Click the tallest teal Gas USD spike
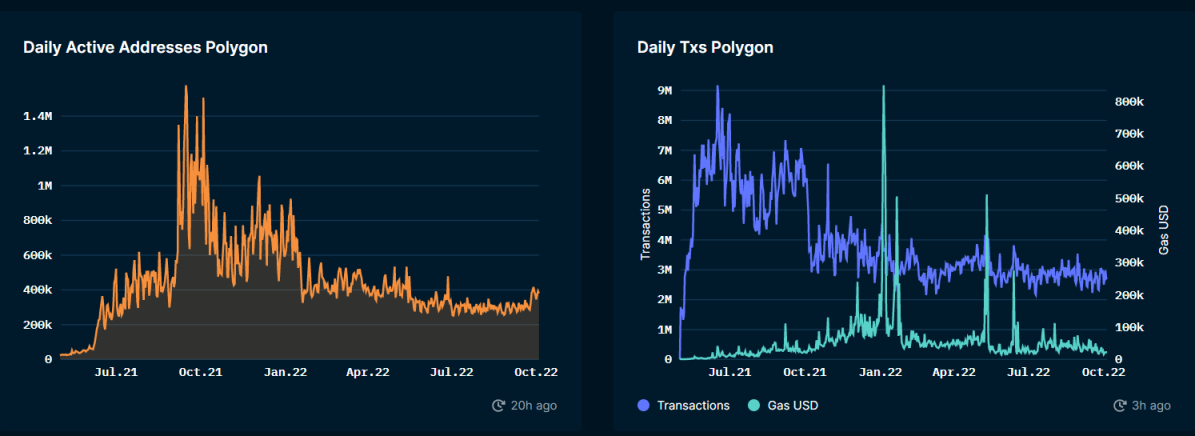 (883, 87)
